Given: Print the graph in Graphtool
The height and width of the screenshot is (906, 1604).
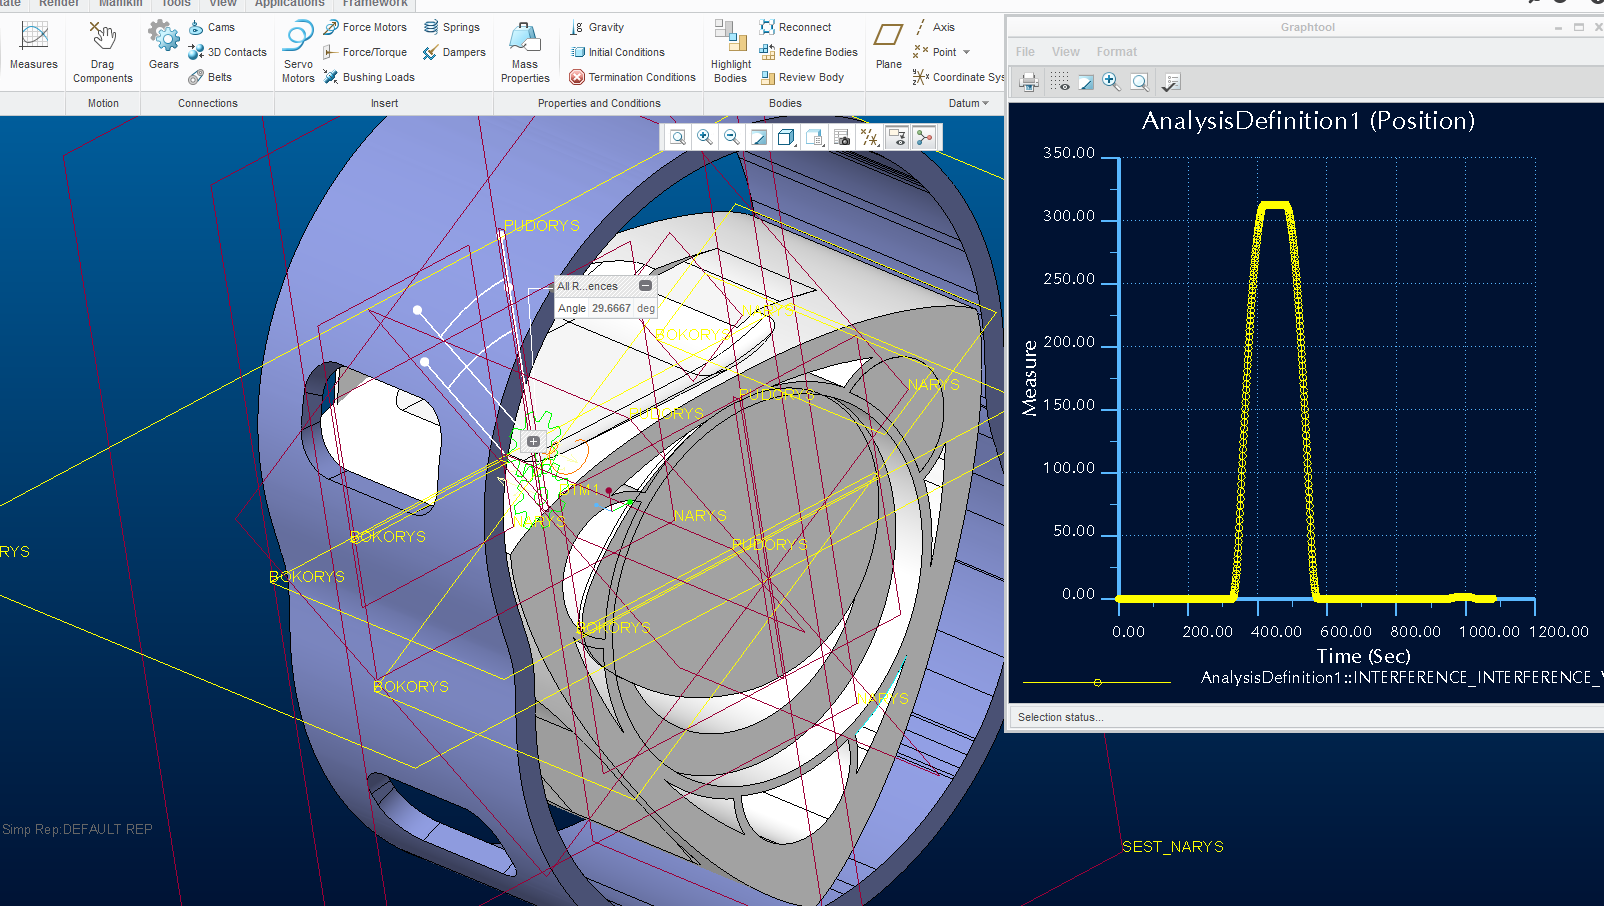Looking at the screenshot, I should pyautogui.click(x=1029, y=82).
